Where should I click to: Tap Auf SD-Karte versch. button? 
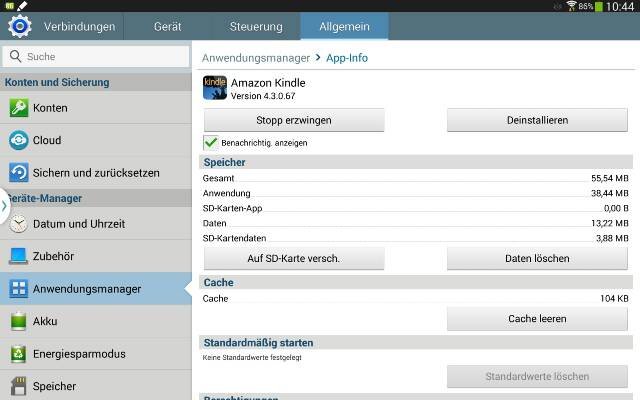294,258
